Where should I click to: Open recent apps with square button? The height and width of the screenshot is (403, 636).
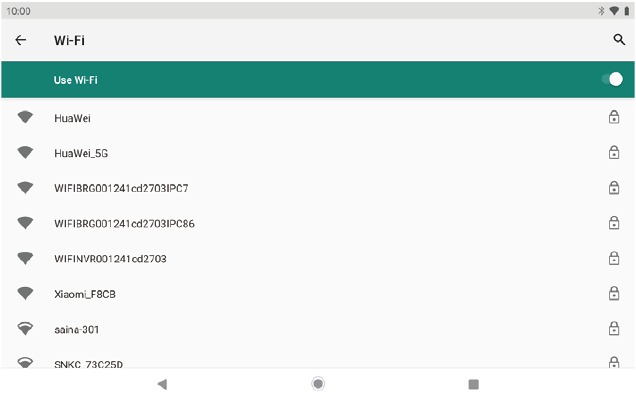[473, 384]
